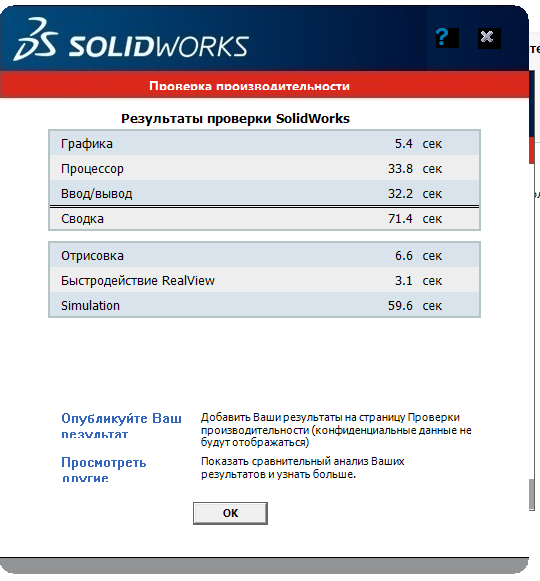Click the 'Результаты проверки SolidWorks' heading
The height and width of the screenshot is (581, 540).
click(x=235, y=119)
